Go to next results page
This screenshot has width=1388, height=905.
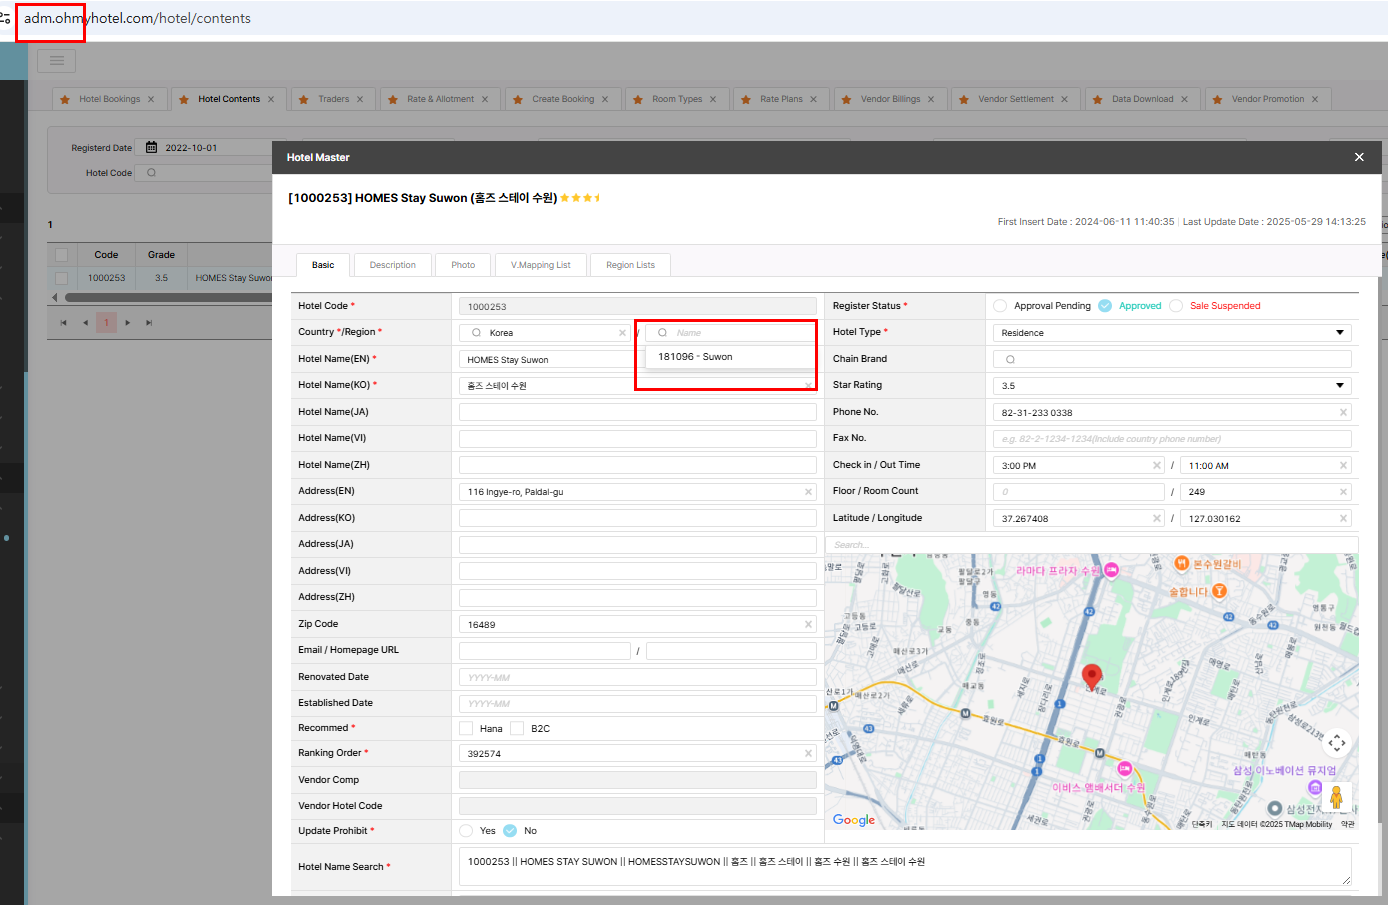click(128, 323)
